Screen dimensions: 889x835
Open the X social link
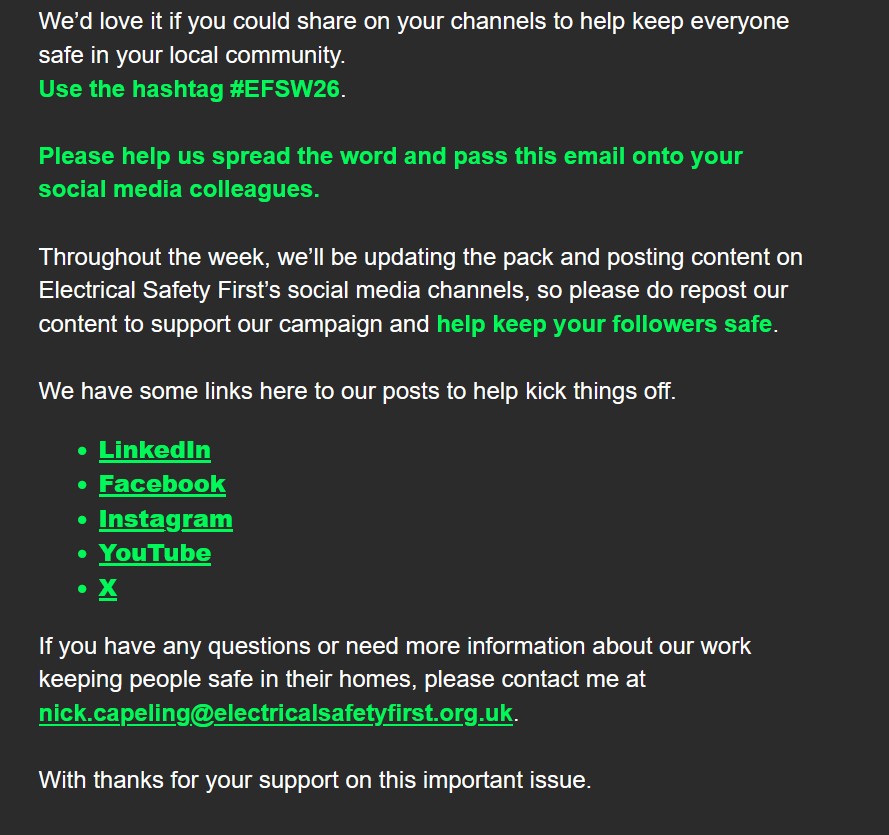pos(108,588)
